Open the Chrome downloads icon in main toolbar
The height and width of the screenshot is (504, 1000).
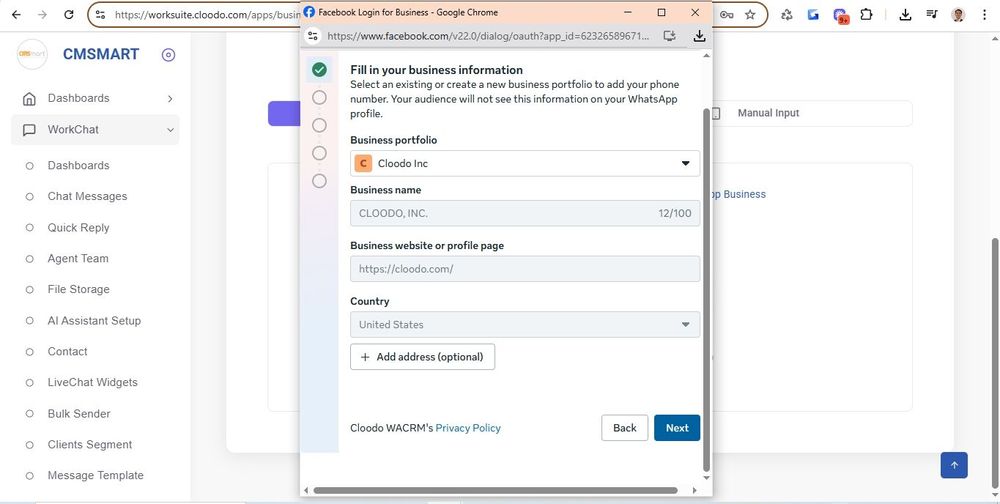[x=905, y=15]
